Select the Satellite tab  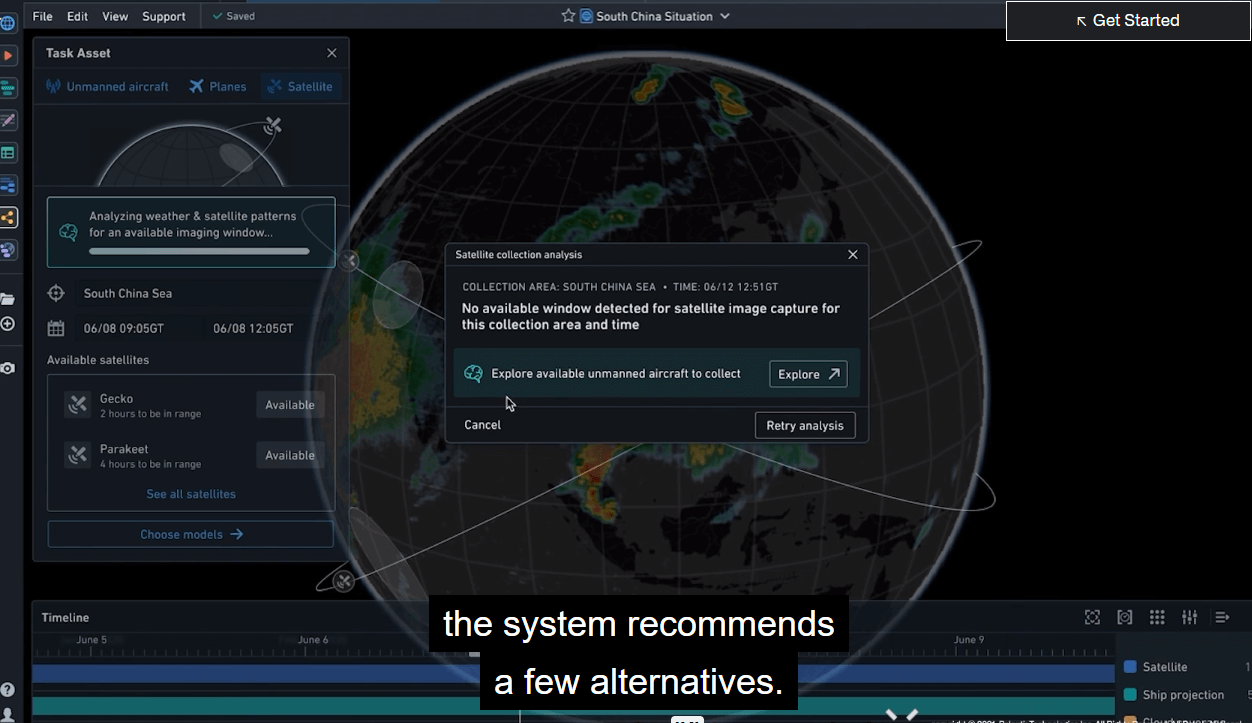pyautogui.click(x=300, y=87)
